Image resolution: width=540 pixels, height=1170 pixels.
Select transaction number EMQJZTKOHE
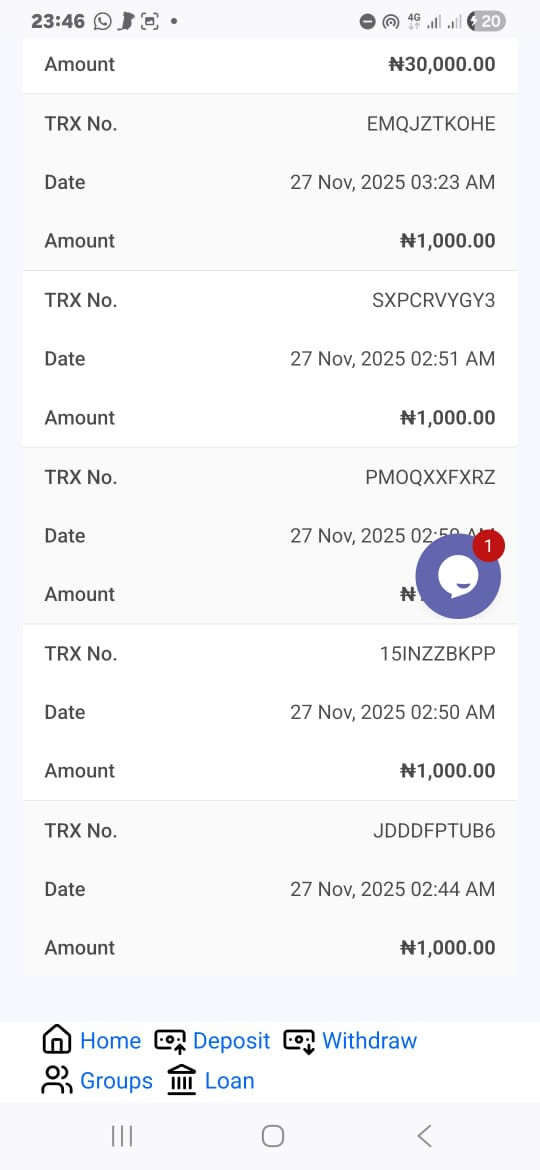(431, 124)
